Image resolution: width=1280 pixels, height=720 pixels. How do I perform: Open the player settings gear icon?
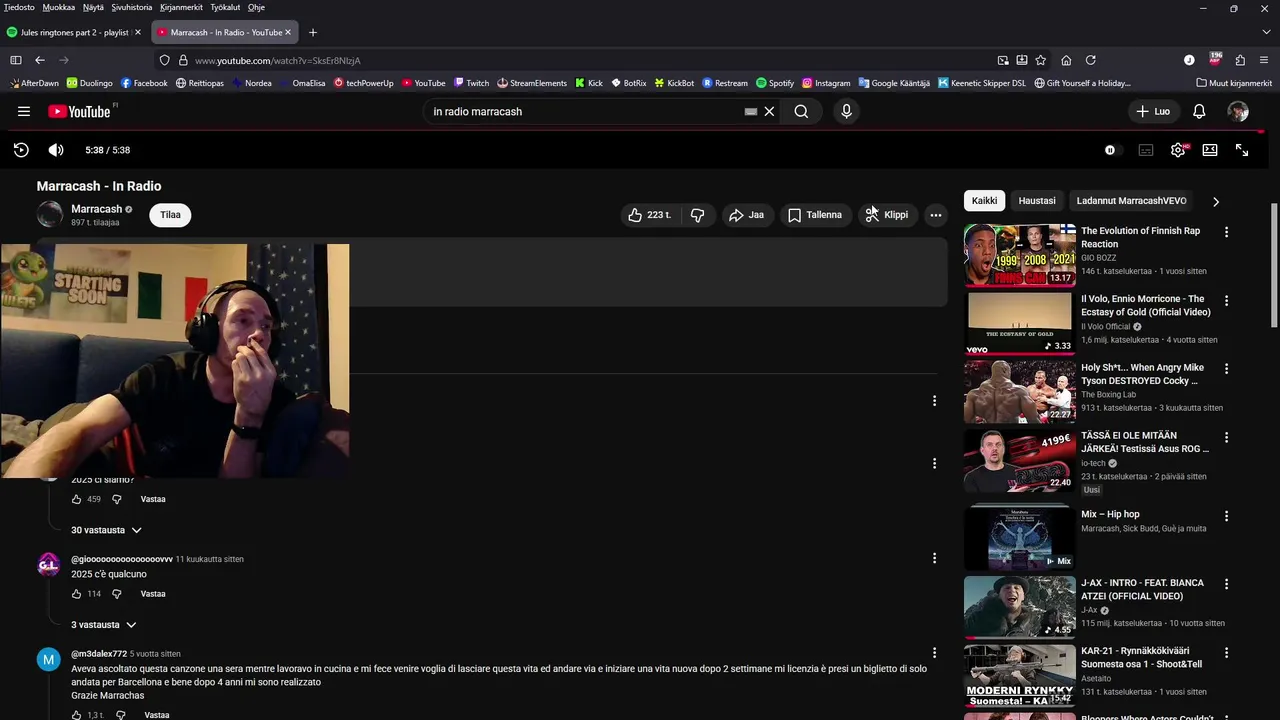(x=1178, y=150)
